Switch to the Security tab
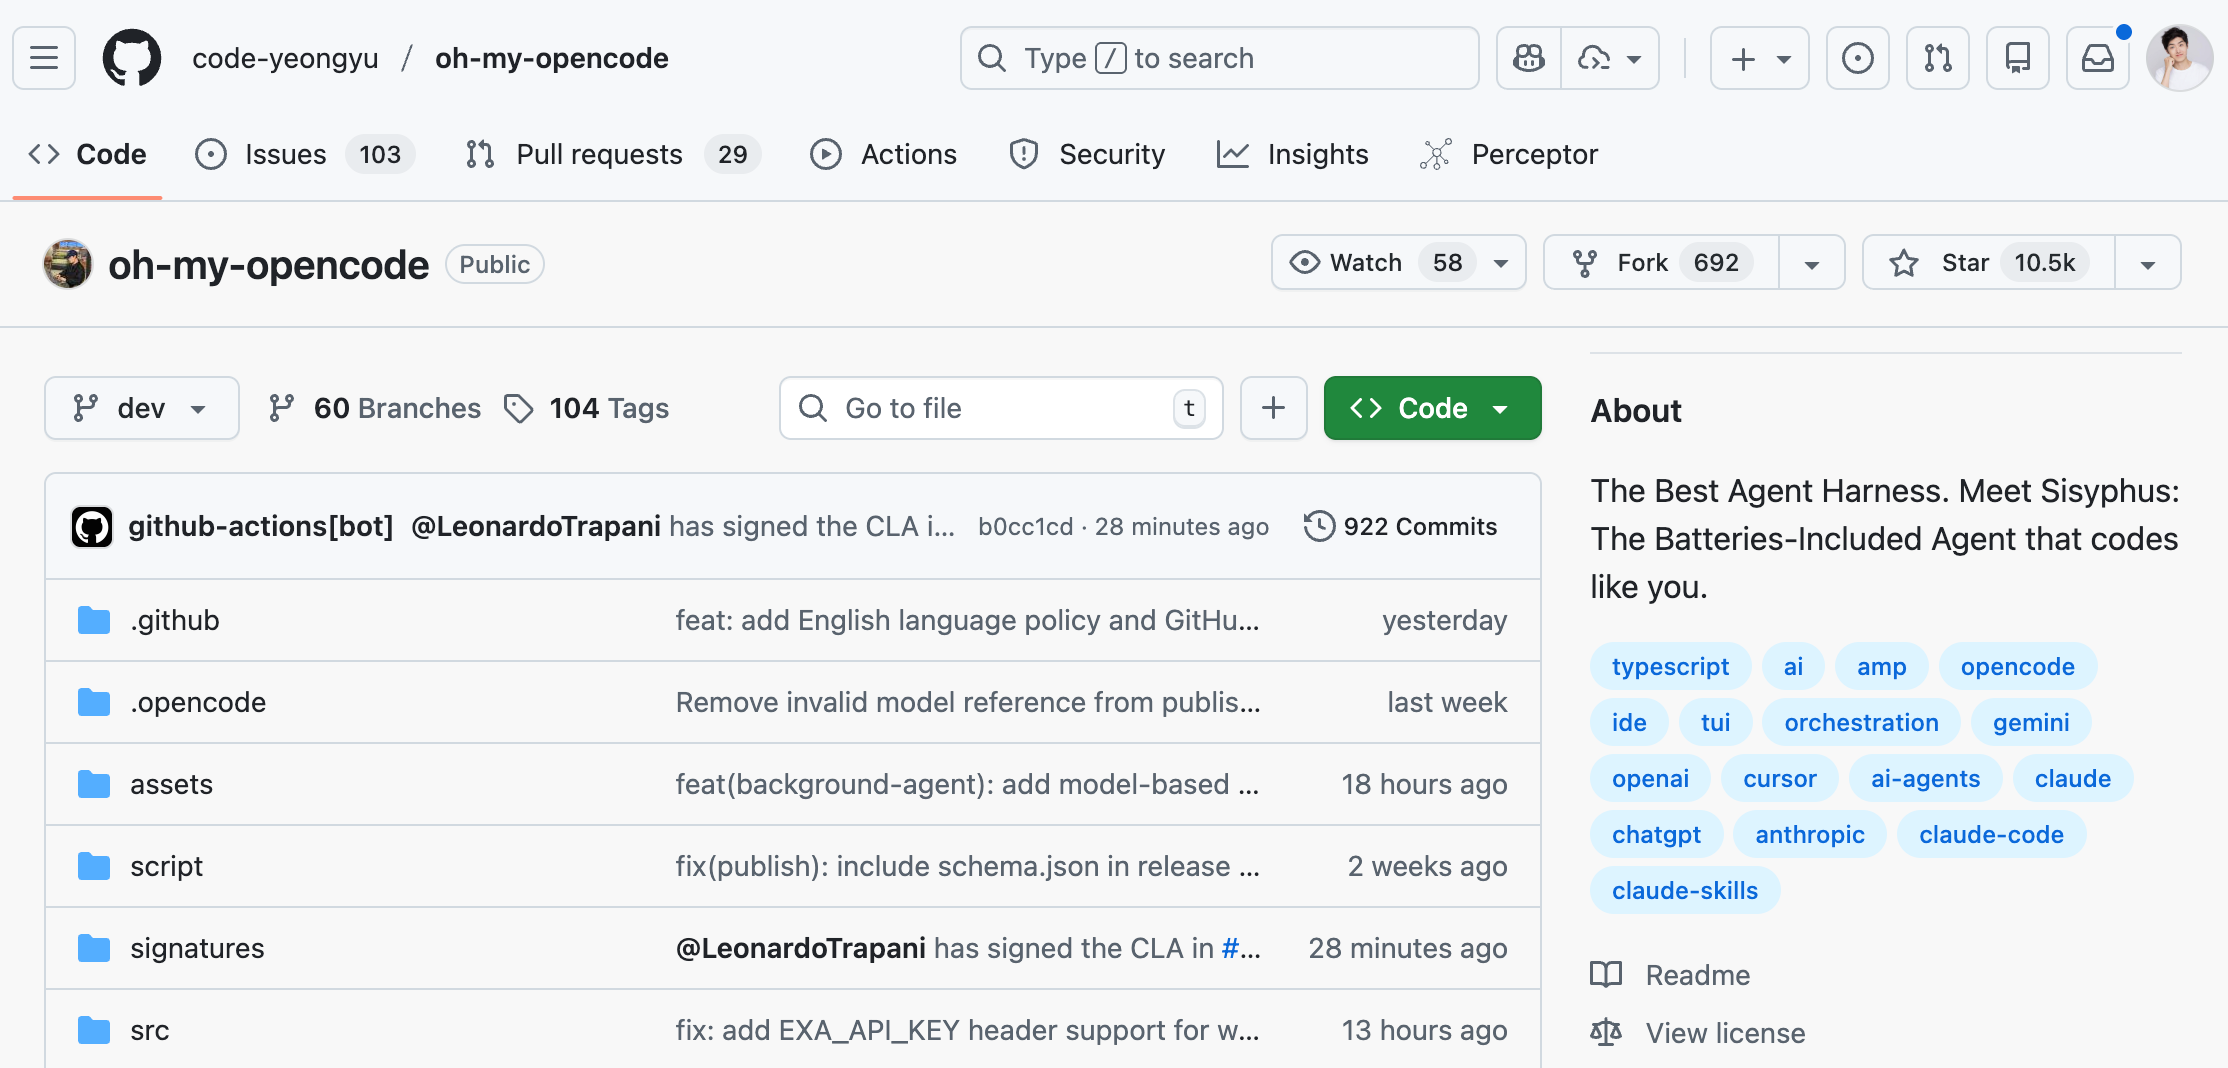This screenshot has height=1068, width=2228. 1087,154
